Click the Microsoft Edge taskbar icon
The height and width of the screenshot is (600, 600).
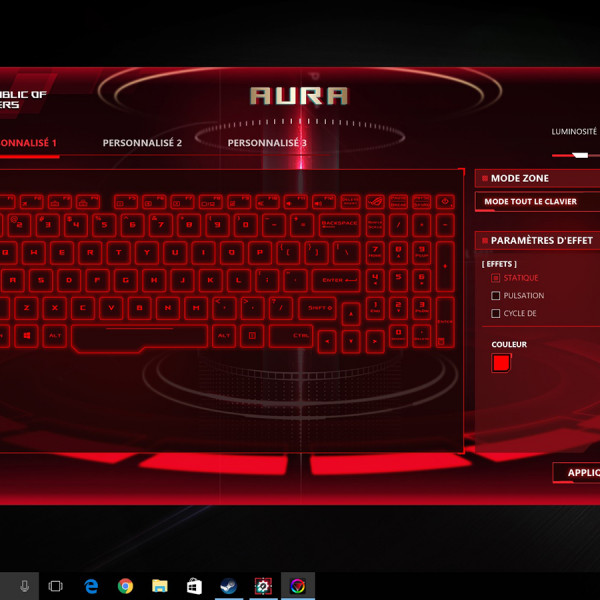point(91,586)
